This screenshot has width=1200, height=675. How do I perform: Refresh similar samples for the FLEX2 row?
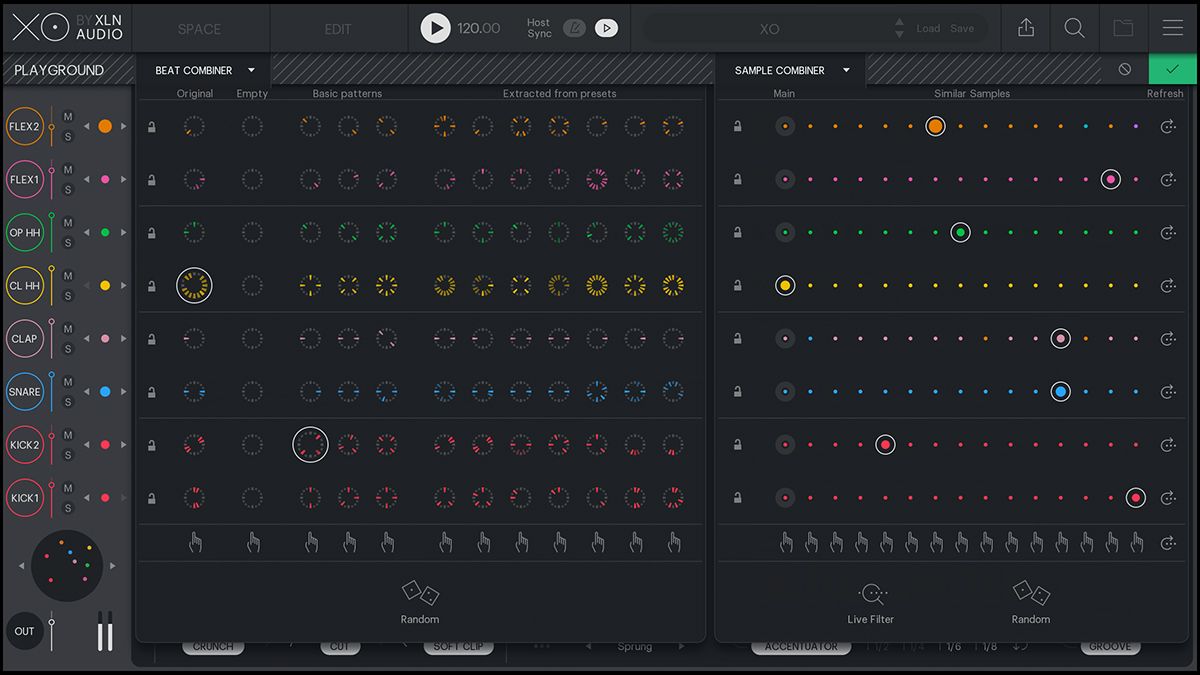(1167, 126)
